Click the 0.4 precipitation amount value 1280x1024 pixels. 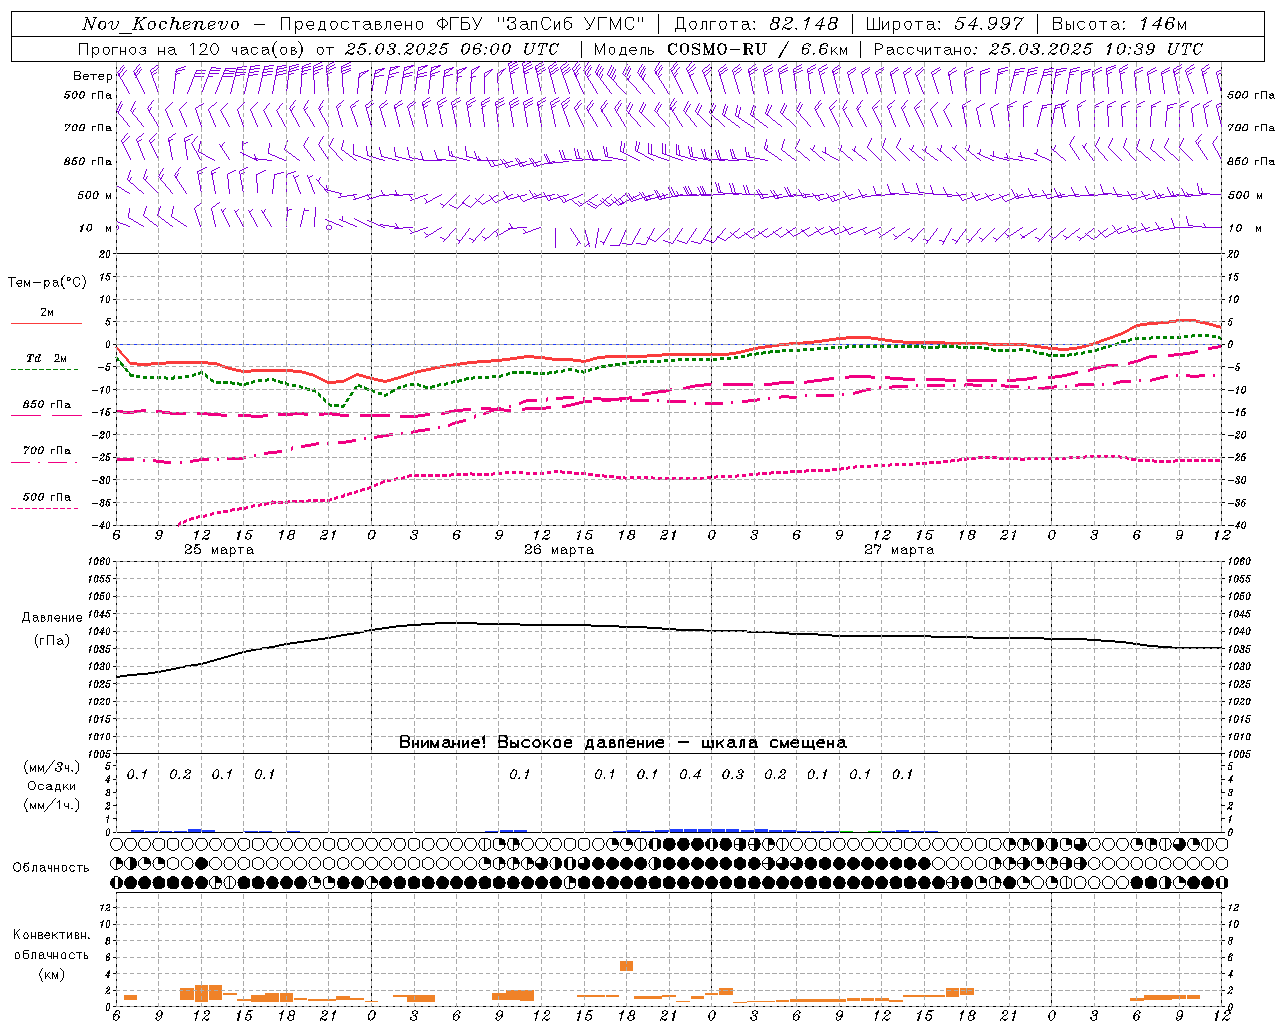pos(690,774)
